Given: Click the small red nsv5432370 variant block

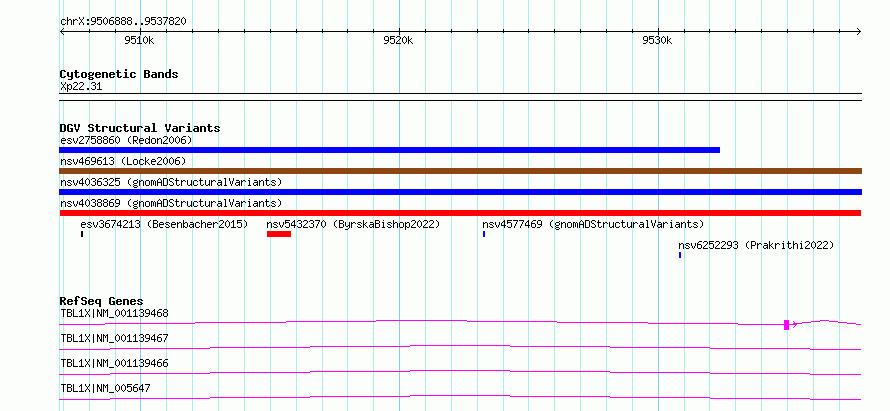Looking at the screenshot, I should (x=279, y=234).
